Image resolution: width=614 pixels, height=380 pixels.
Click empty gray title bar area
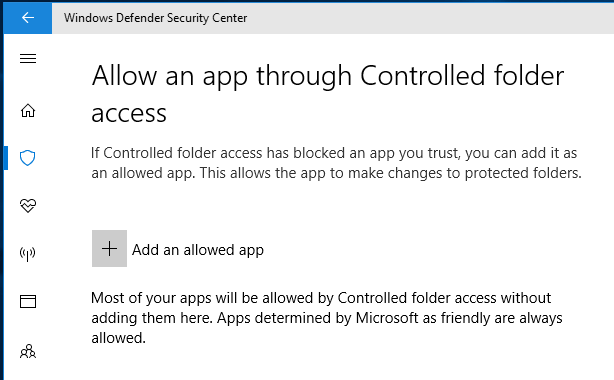click(x=431, y=18)
